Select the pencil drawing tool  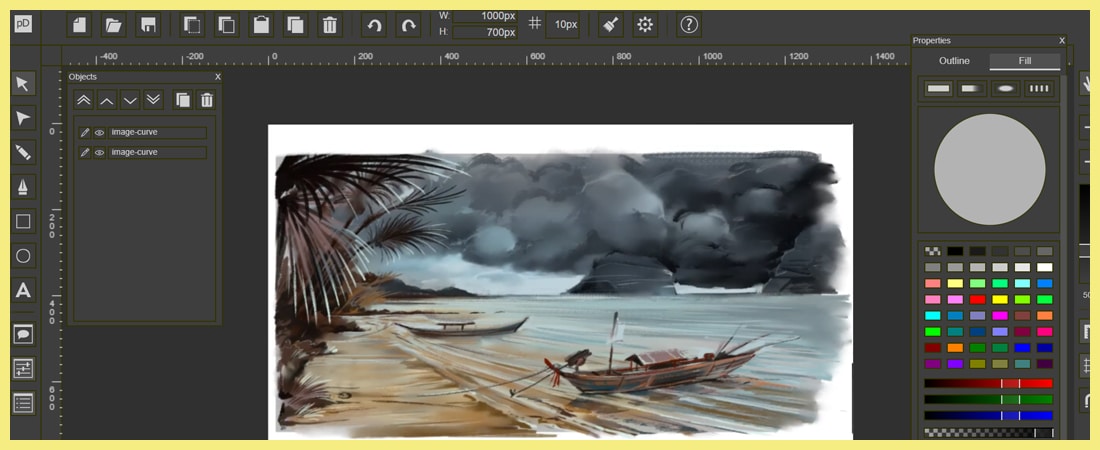click(23, 152)
